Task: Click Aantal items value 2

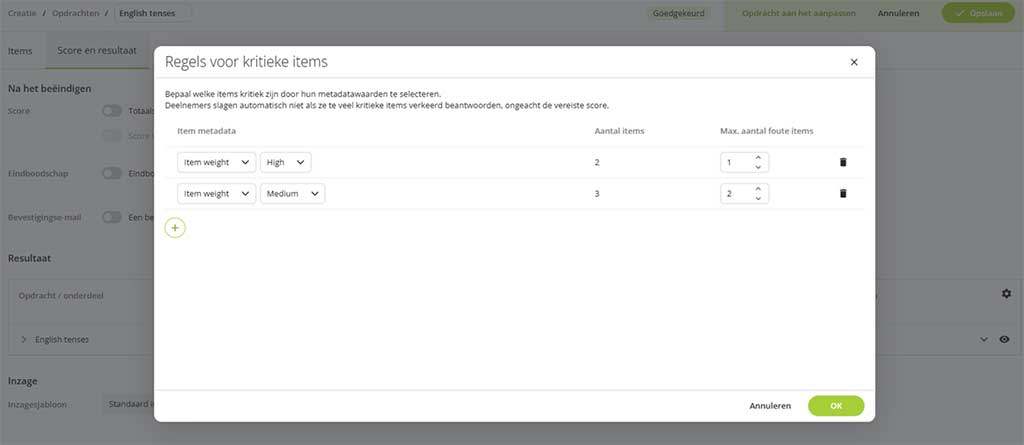Action: pos(597,162)
